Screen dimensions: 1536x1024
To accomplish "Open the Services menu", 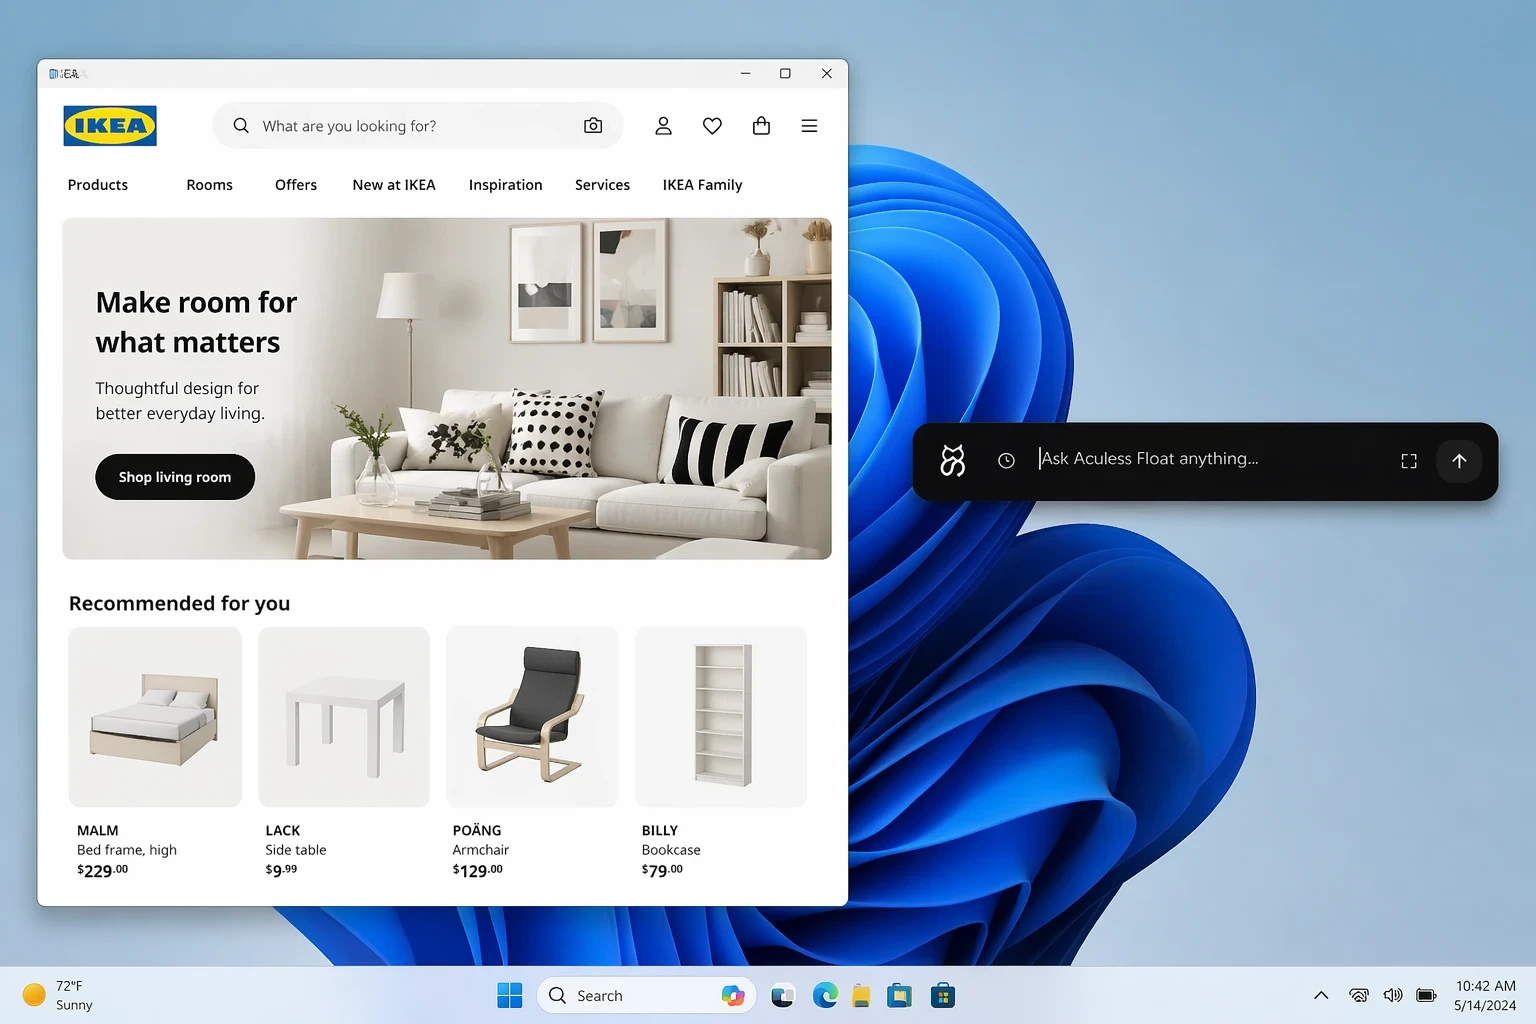I will tap(602, 185).
